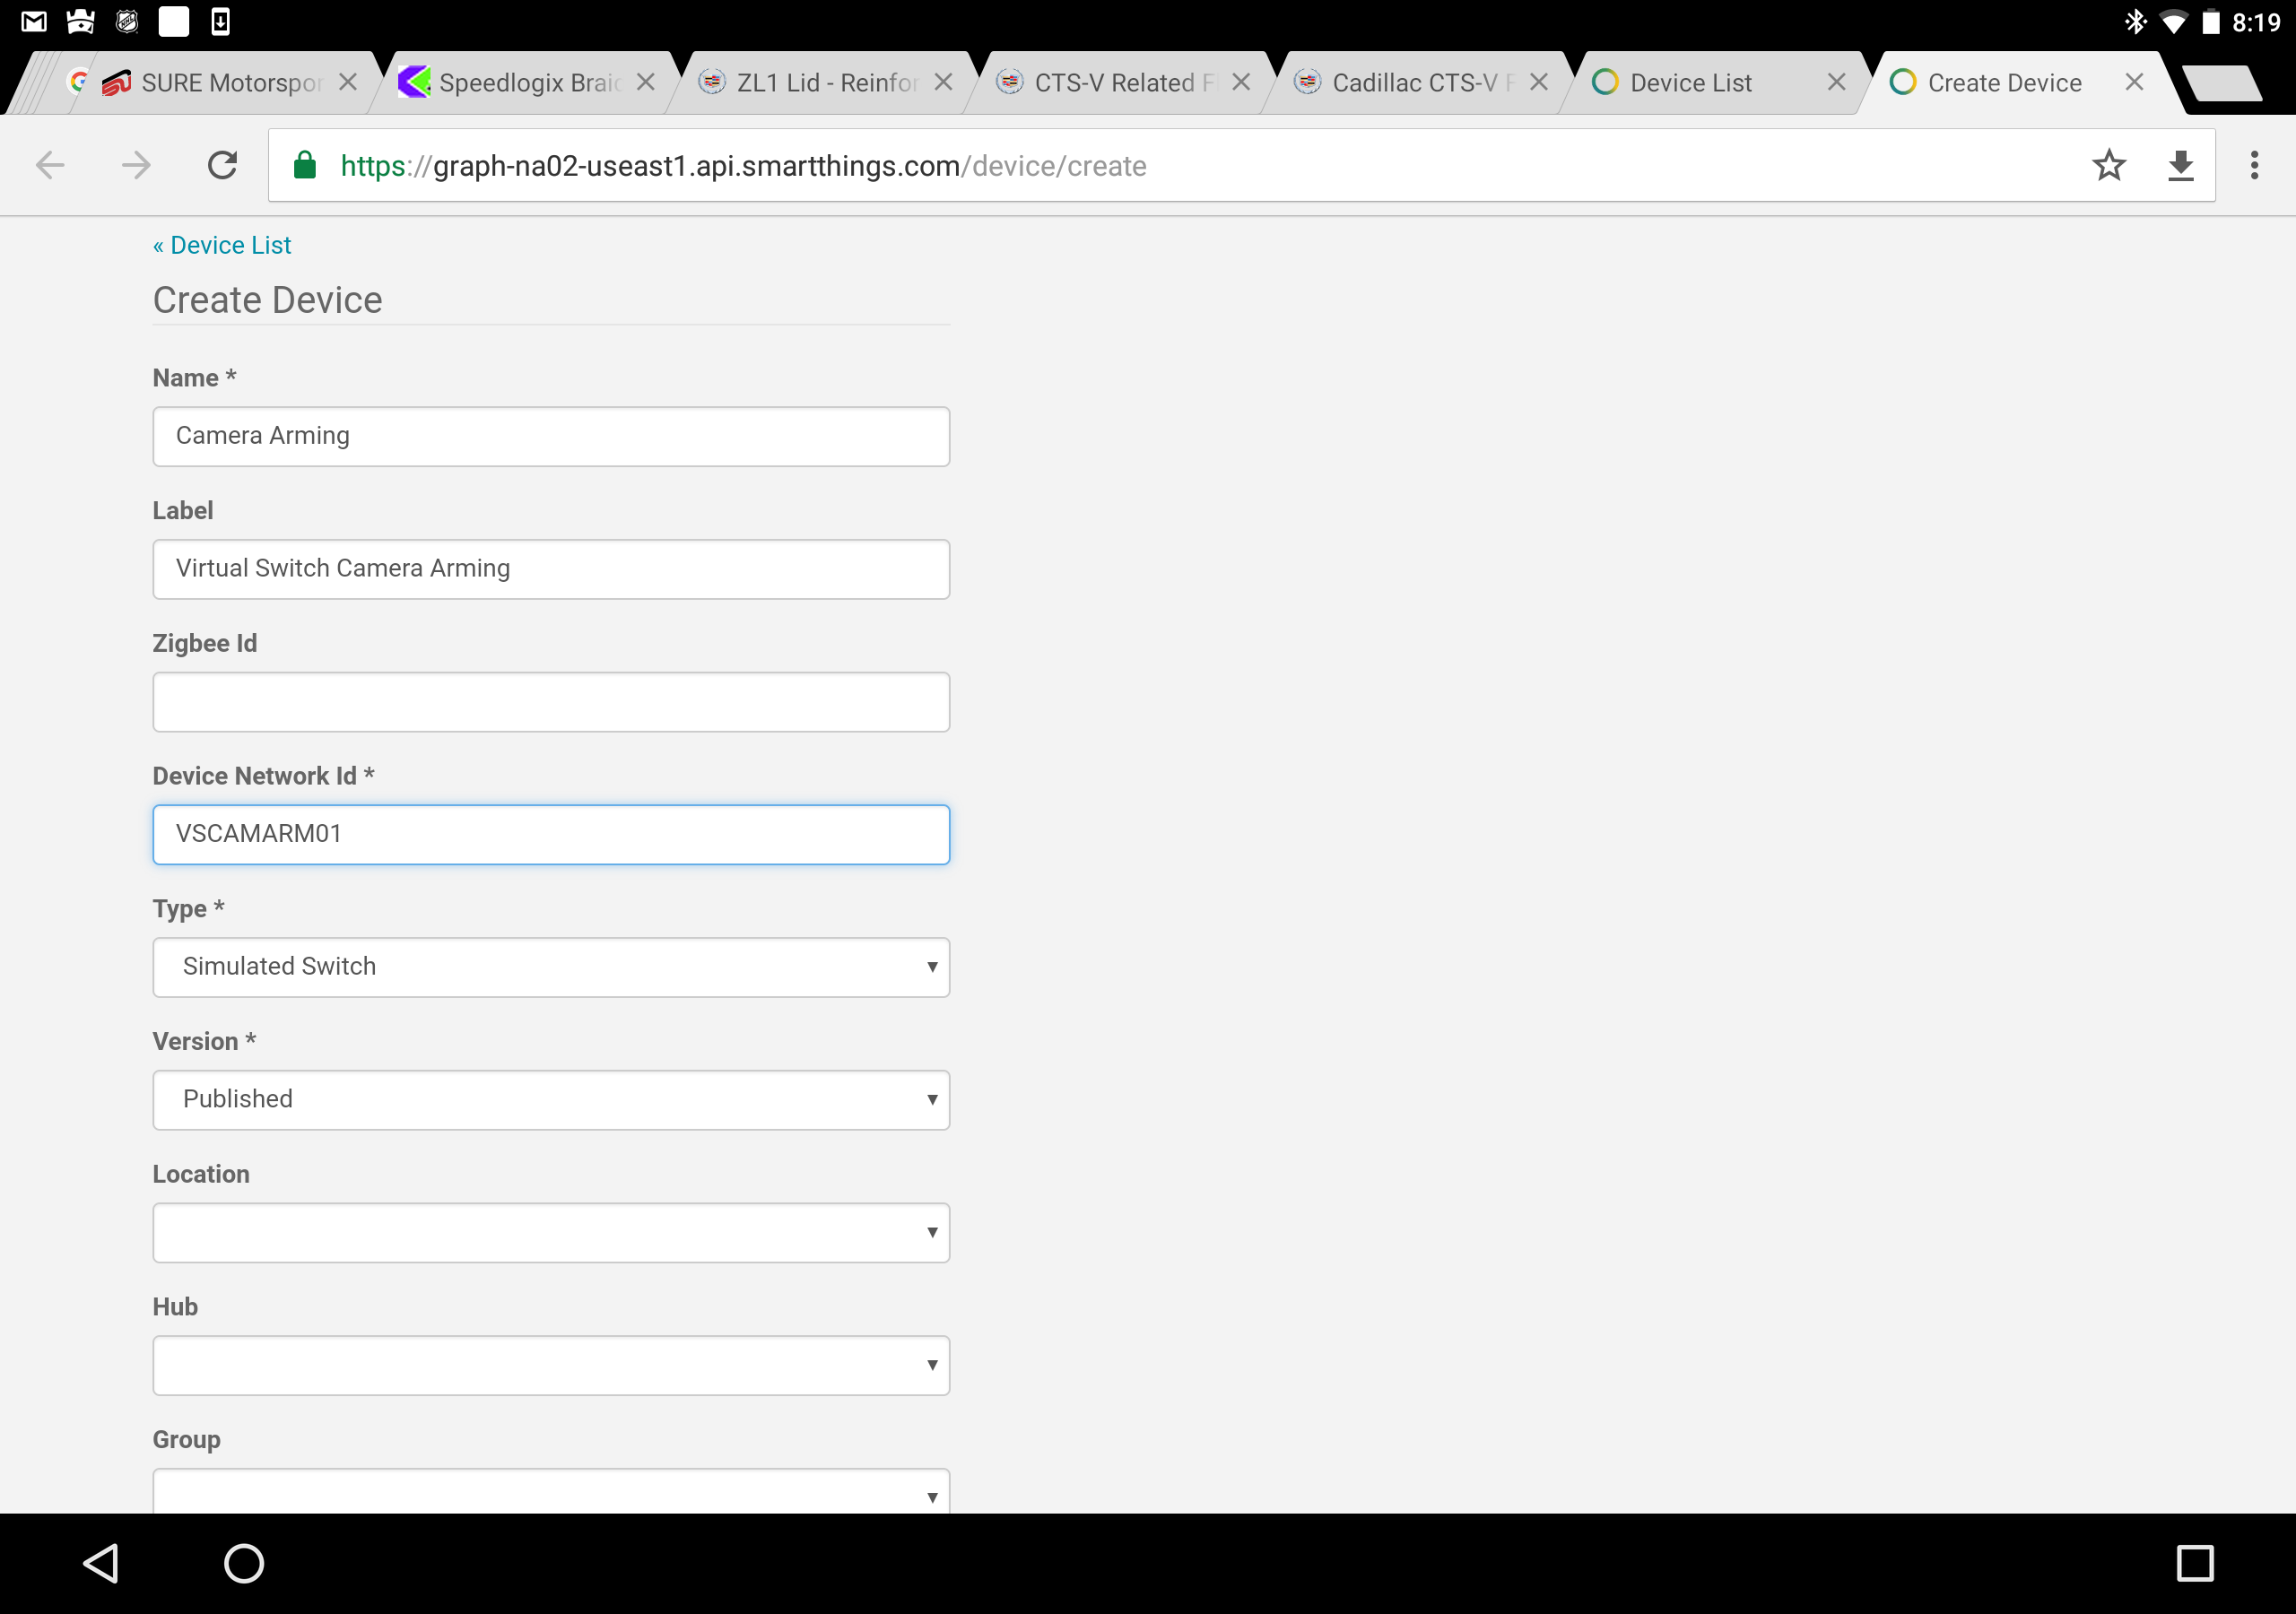
Task: Reload the page with the refresh icon
Action: click(222, 165)
